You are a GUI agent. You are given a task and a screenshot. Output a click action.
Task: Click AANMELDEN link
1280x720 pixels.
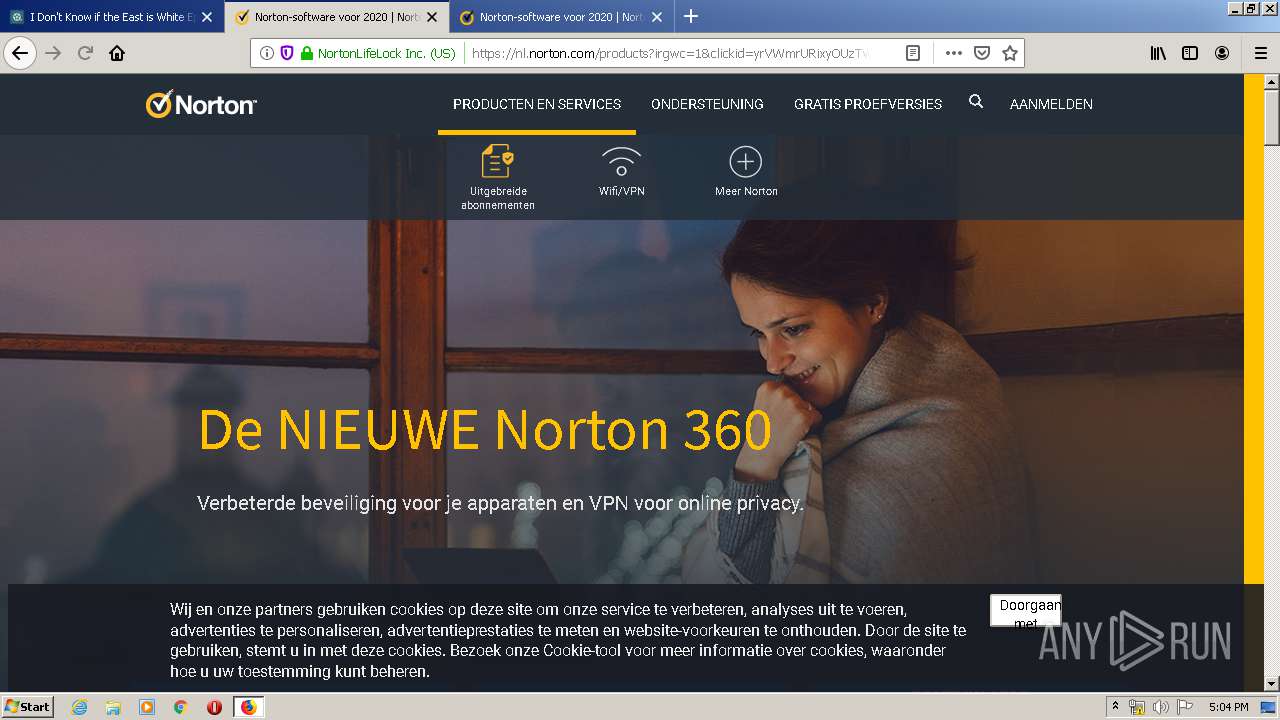pos(1051,104)
